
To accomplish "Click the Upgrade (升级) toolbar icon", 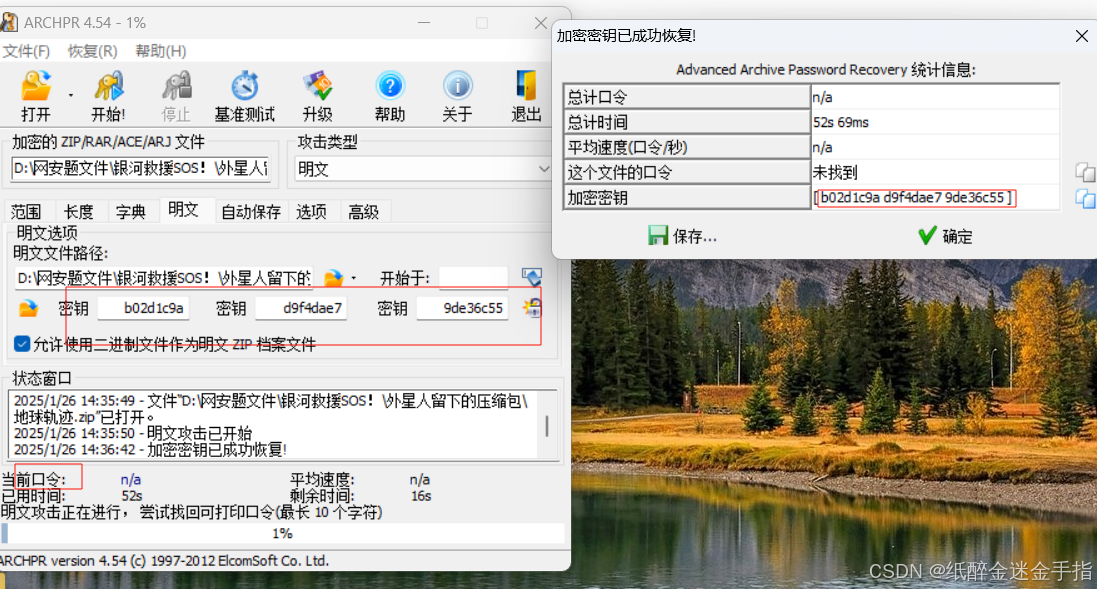I will (x=318, y=96).
